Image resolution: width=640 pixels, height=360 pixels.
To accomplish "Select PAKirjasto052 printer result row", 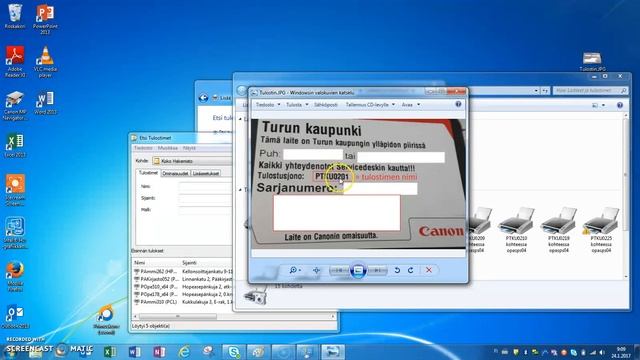I will click(x=183, y=279).
